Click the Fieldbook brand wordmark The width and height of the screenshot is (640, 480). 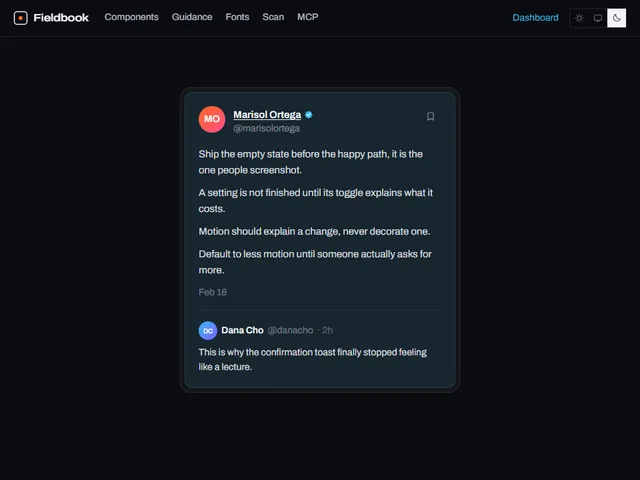(x=61, y=18)
